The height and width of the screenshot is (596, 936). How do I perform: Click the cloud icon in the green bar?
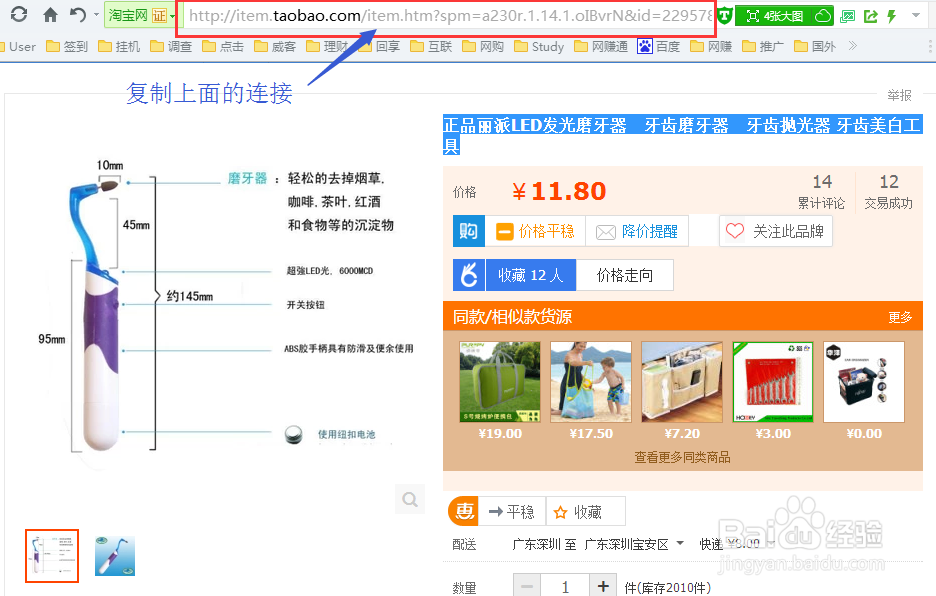coord(823,16)
